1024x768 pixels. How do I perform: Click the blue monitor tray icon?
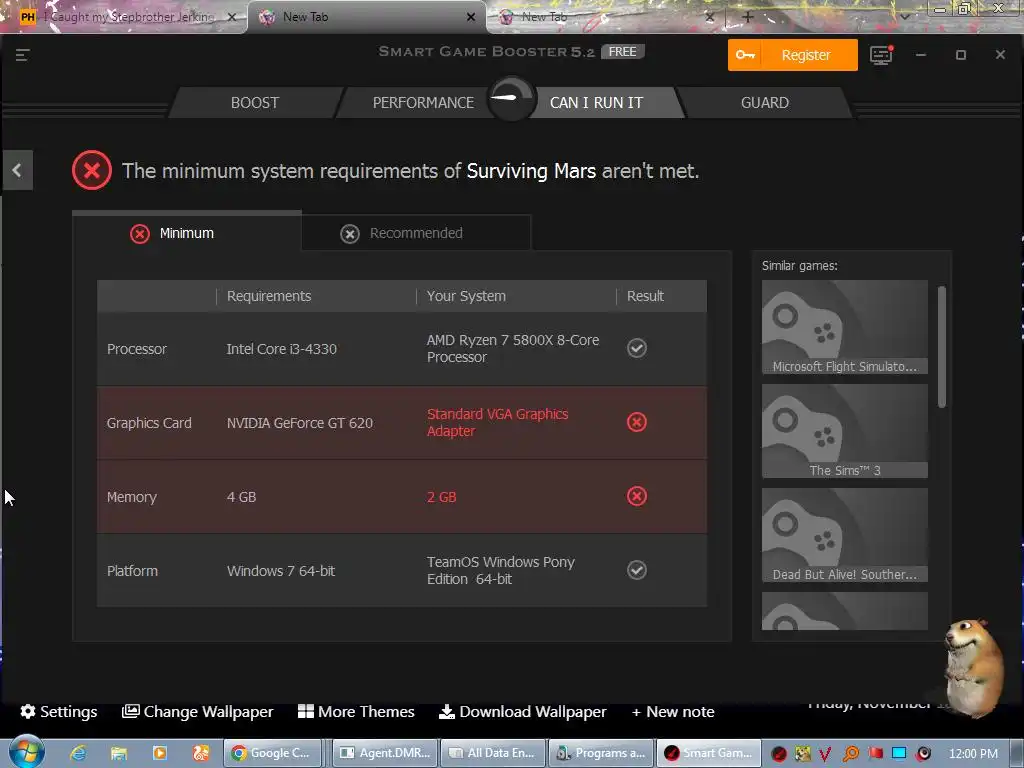click(899, 754)
